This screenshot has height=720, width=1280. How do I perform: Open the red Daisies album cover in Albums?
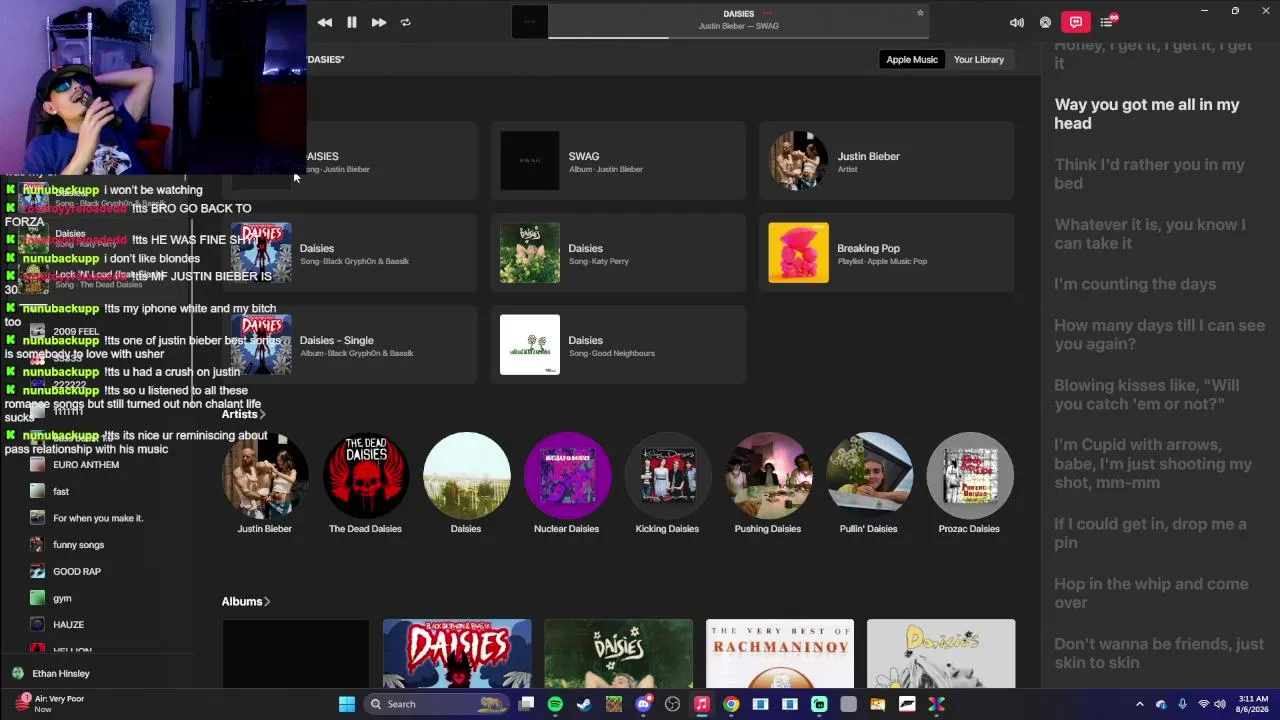(x=457, y=654)
